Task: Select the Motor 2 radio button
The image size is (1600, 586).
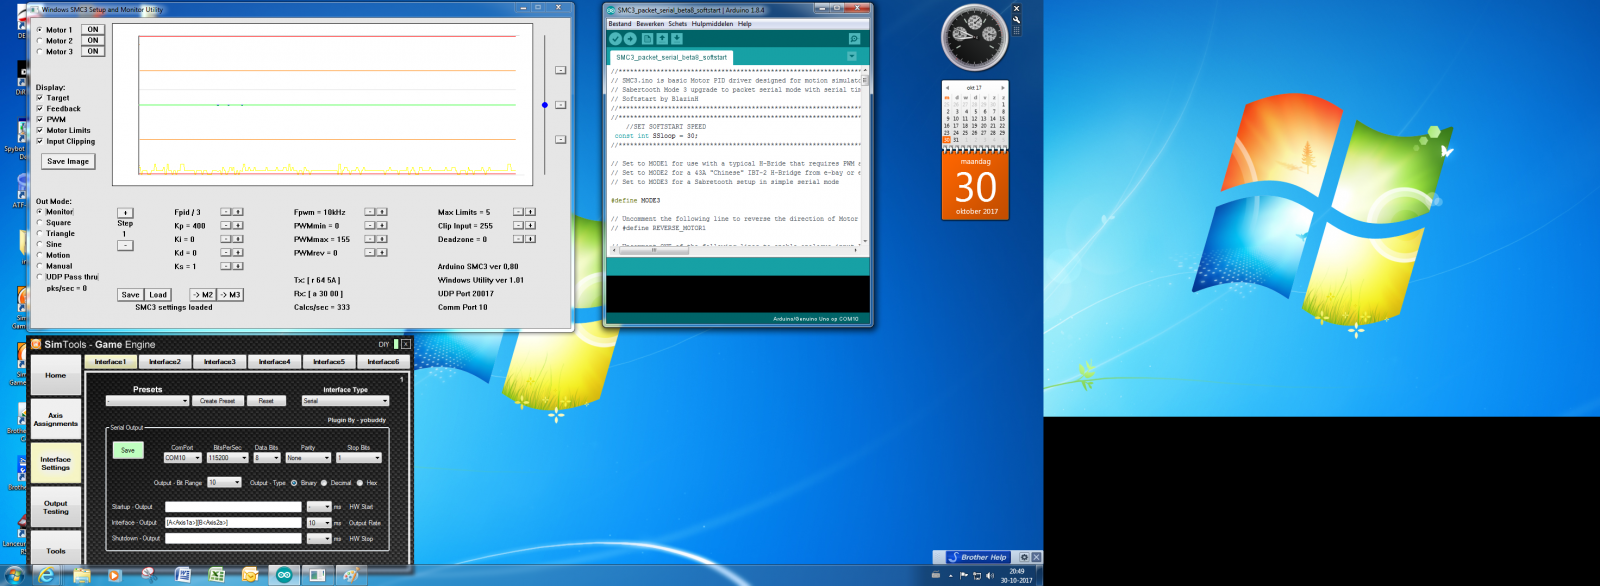Action: pyautogui.click(x=39, y=41)
